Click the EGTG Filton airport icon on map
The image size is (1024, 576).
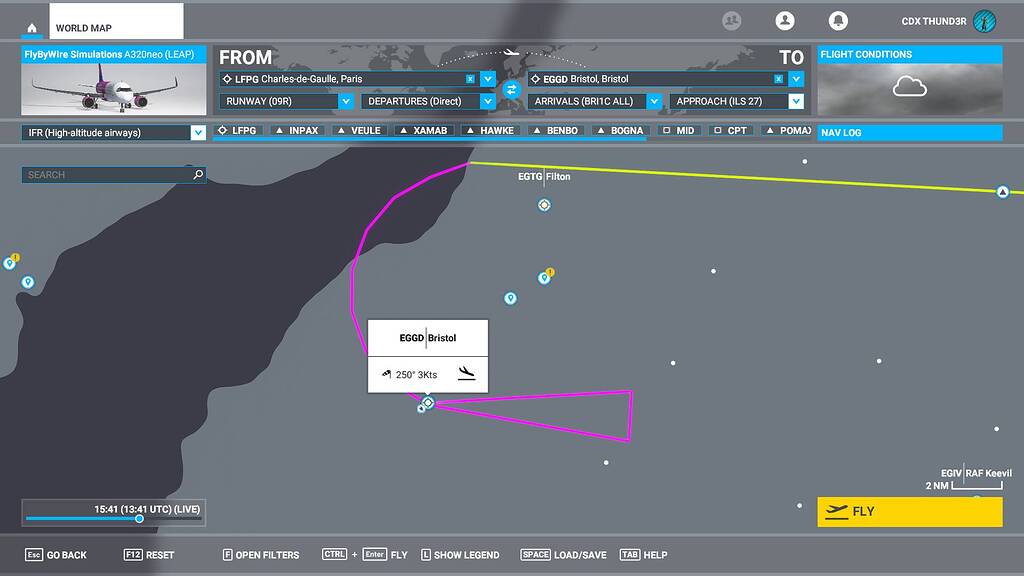543,204
